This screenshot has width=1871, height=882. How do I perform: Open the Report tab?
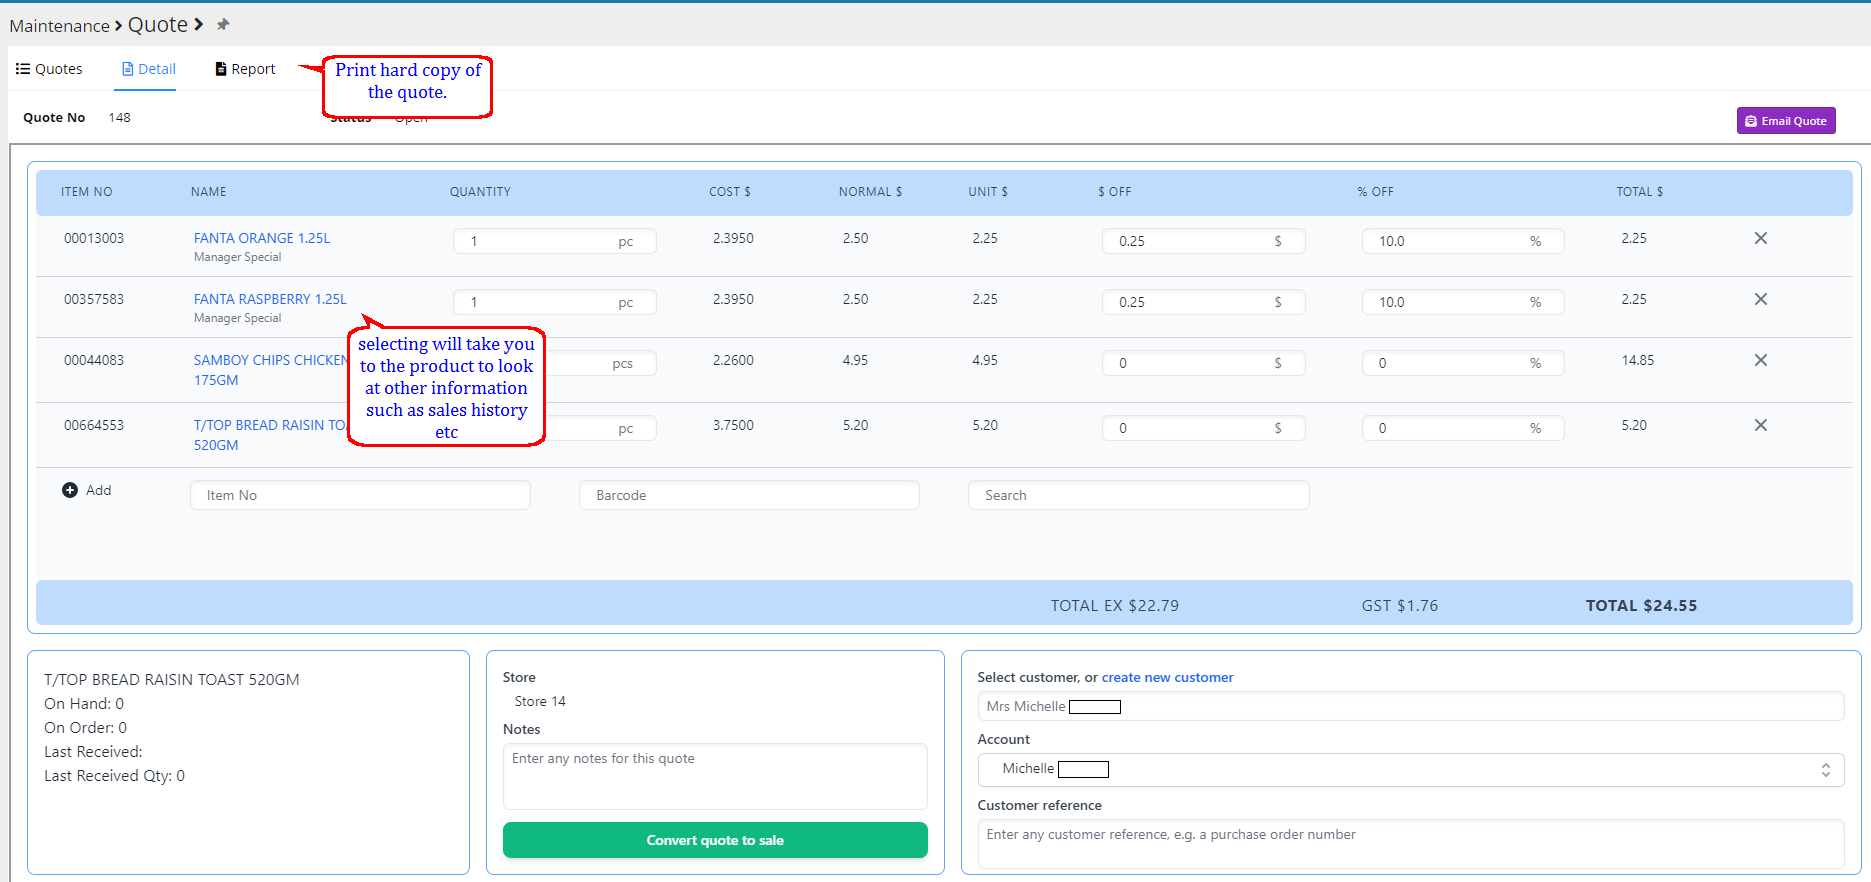(x=245, y=69)
